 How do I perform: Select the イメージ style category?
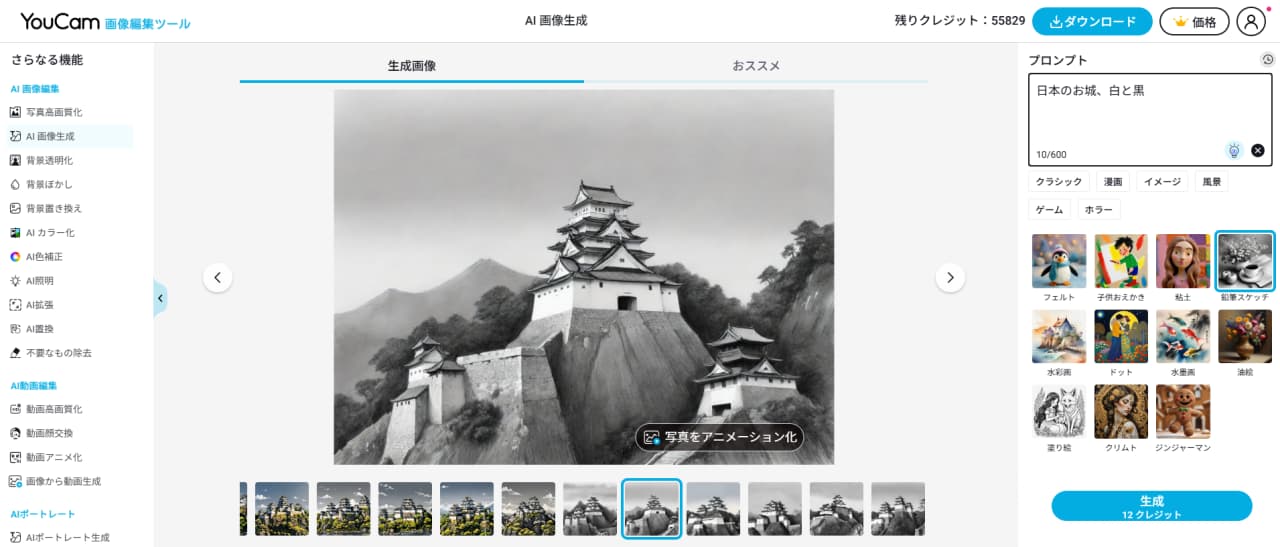[1162, 182]
